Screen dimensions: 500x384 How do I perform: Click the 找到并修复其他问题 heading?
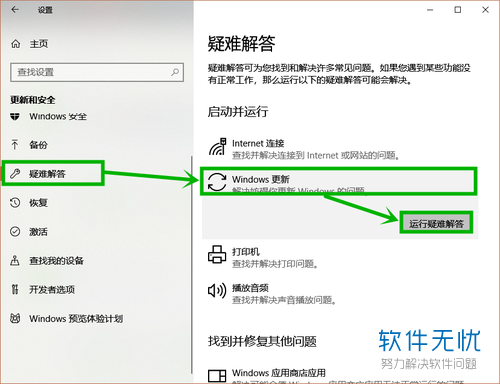pos(262,341)
